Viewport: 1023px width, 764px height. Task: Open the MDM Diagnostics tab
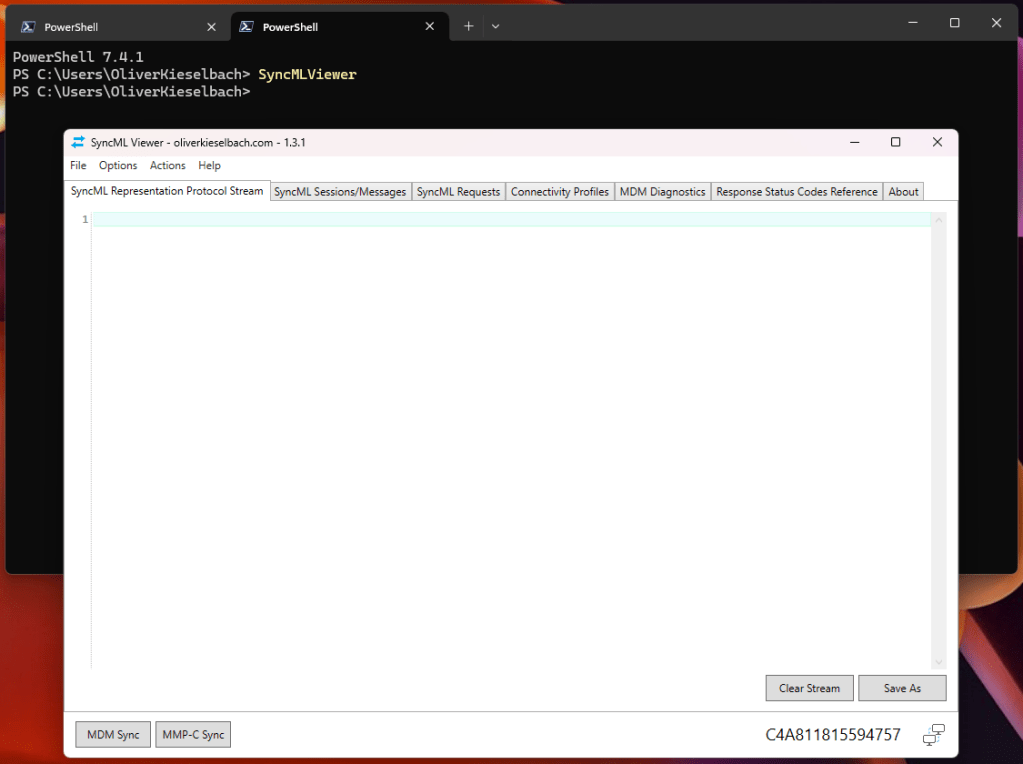[662, 191]
